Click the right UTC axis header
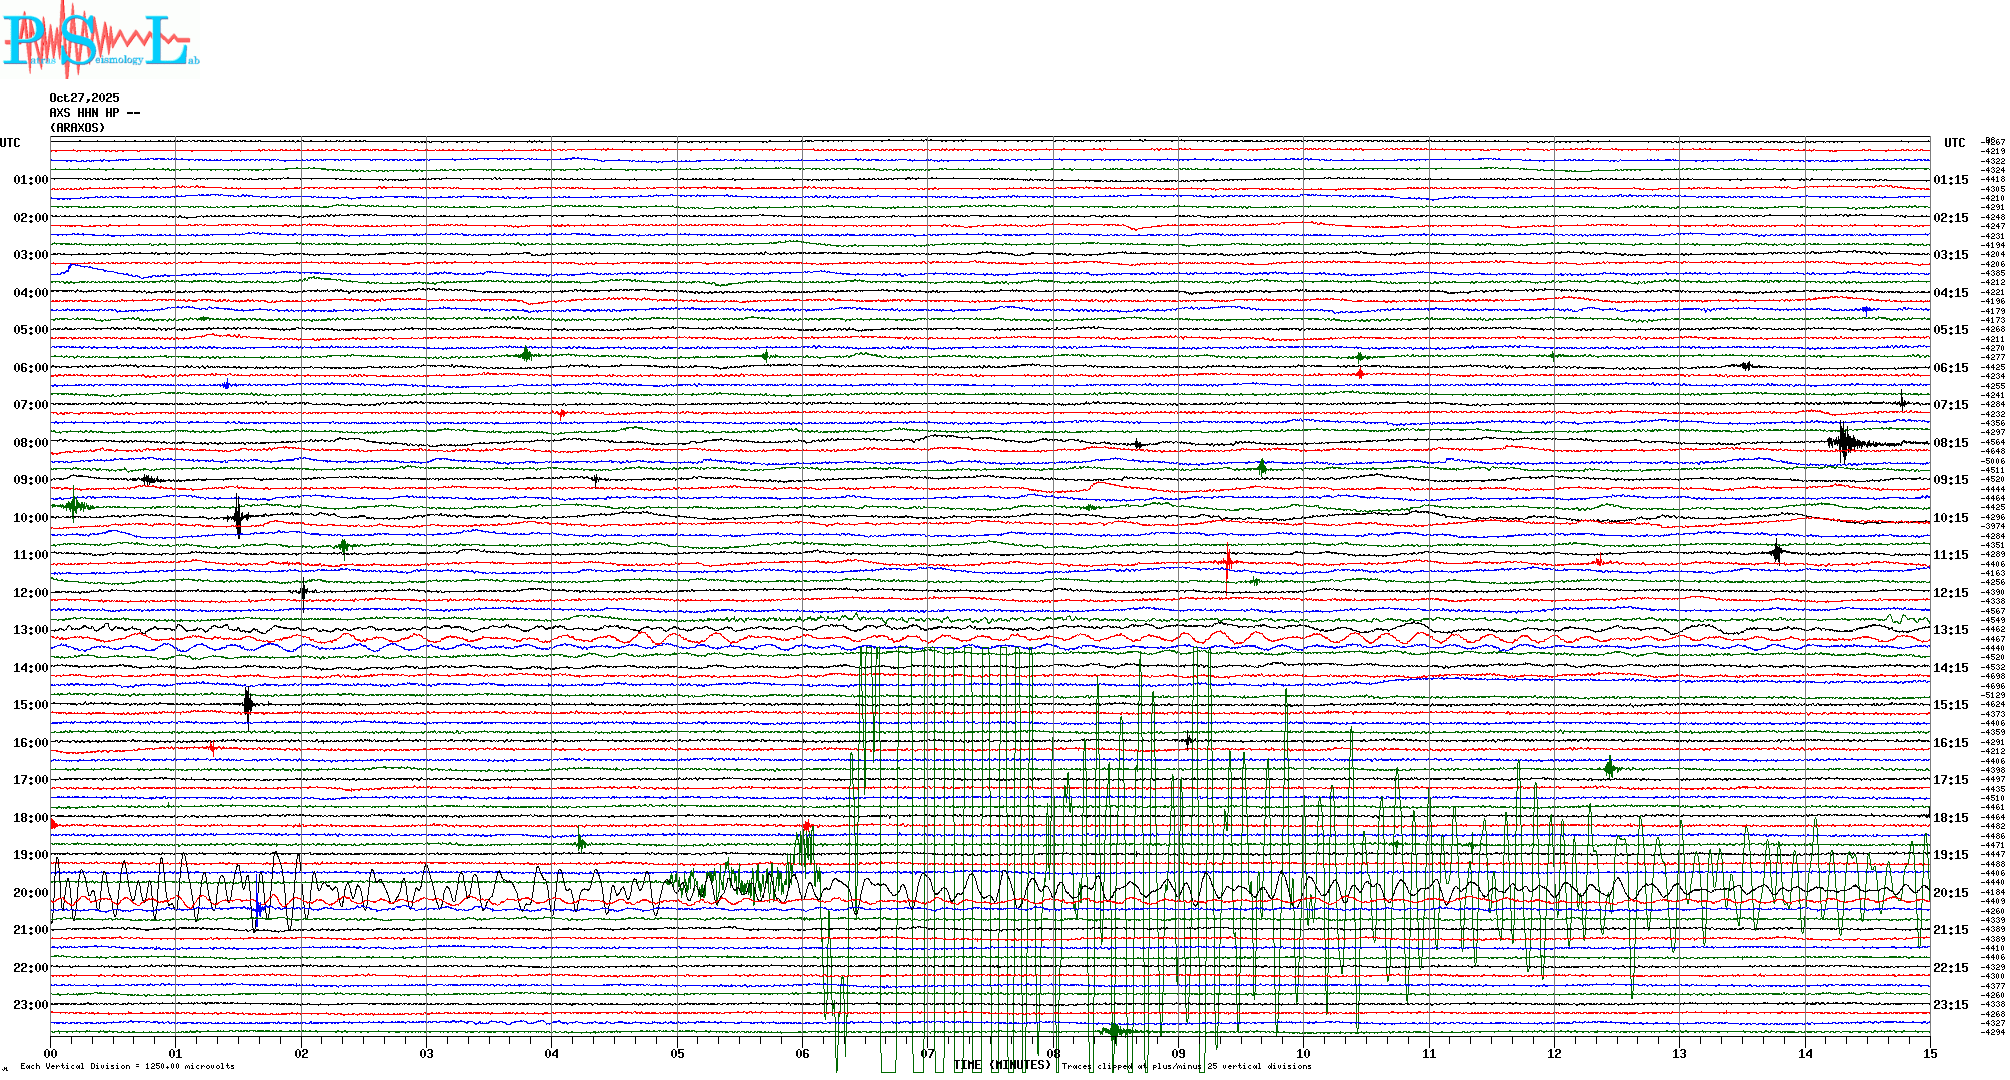 pos(1954,143)
